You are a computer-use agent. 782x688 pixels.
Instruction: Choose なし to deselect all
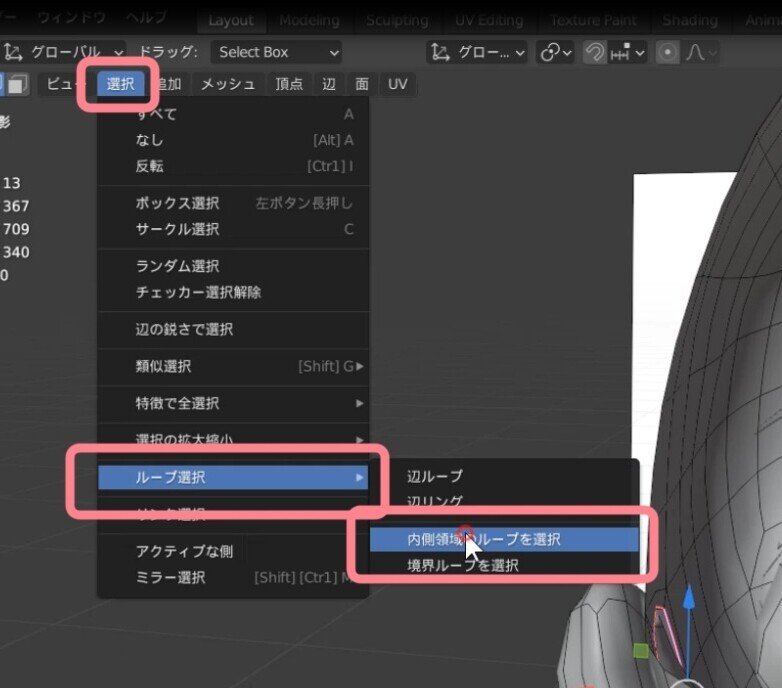pyautogui.click(x=233, y=140)
